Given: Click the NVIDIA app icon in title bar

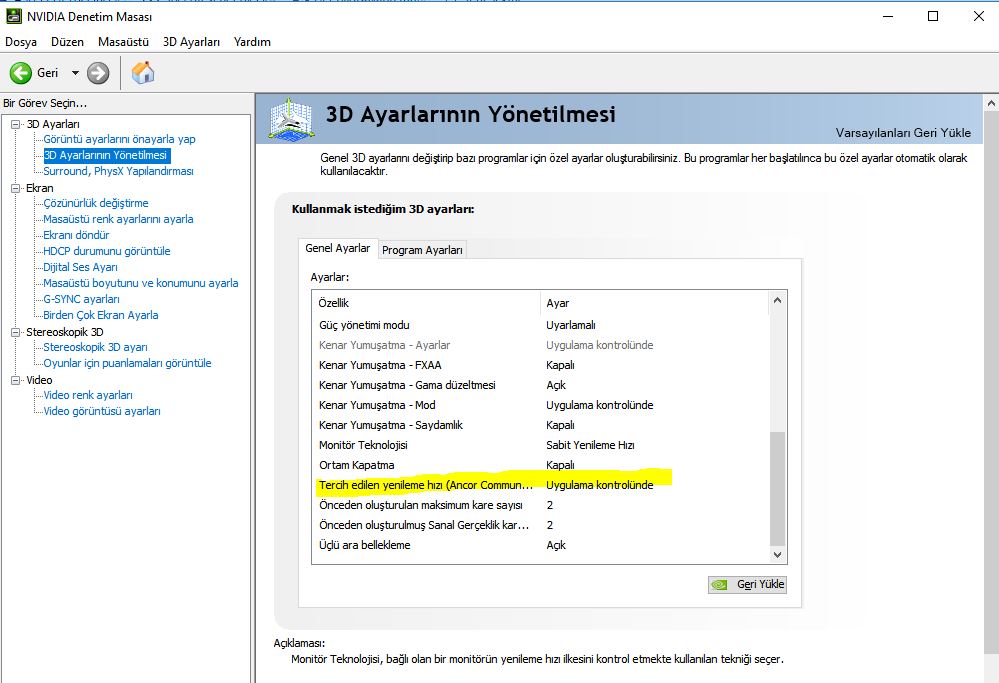Looking at the screenshot, I should (x=13, y=17).
